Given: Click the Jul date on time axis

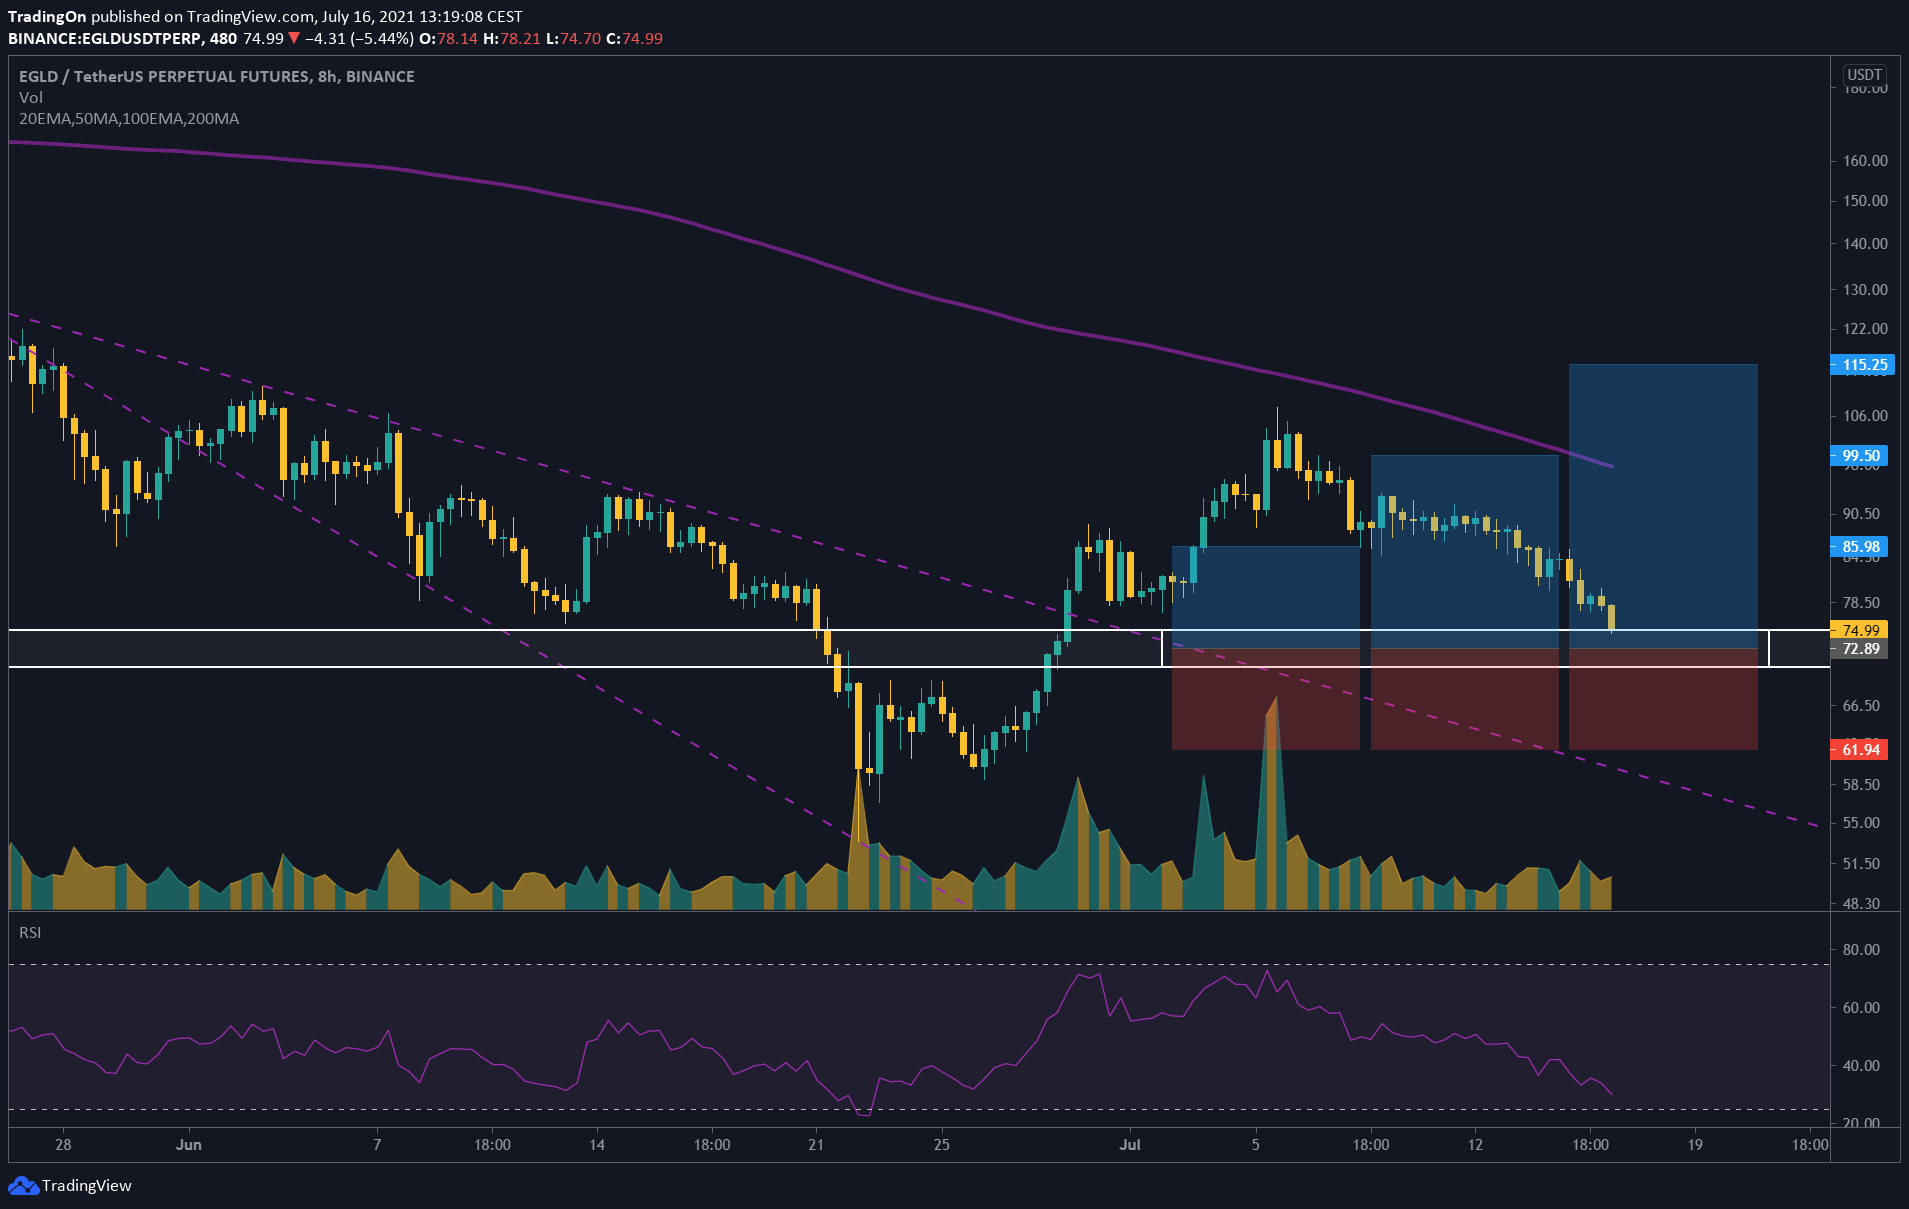Looking at the screenshot, I should (x=1130, y=1144).
